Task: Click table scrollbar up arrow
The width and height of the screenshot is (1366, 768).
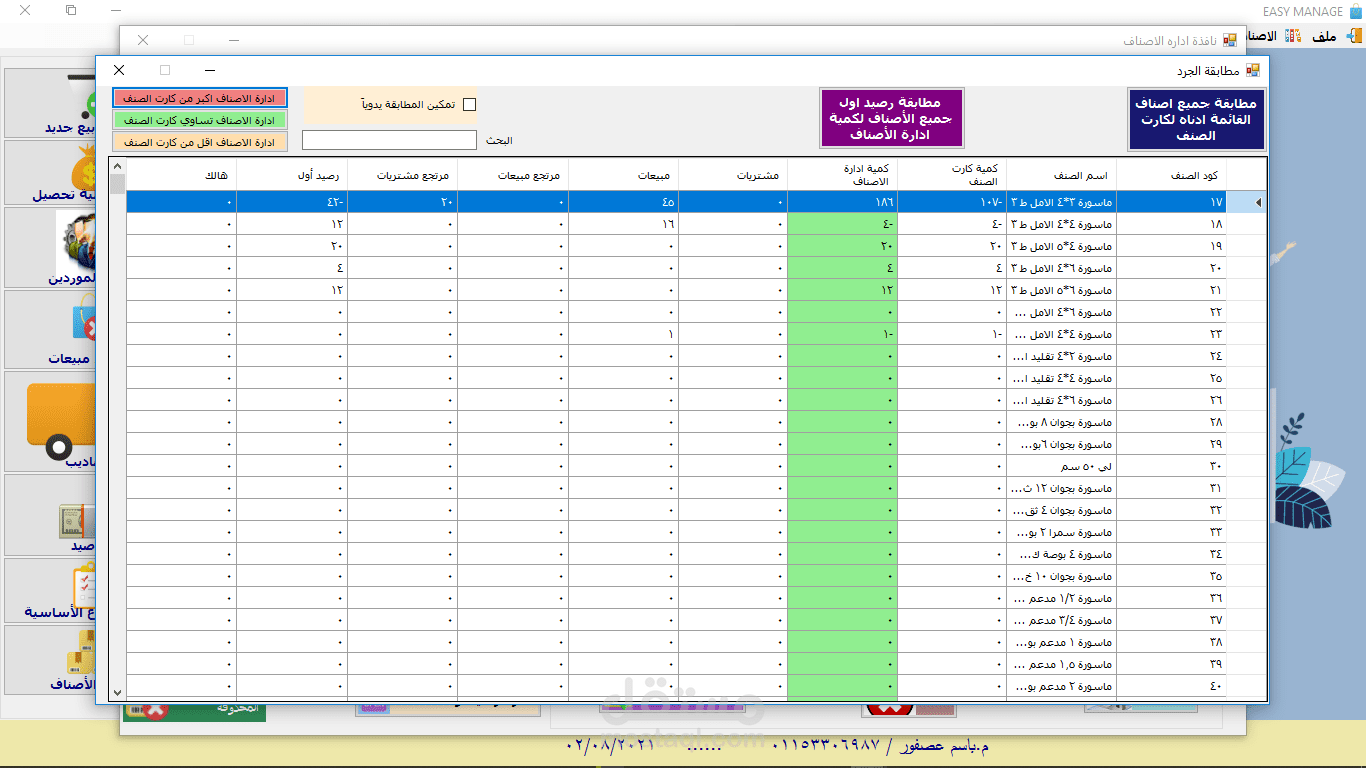Action: coord(118,166)
